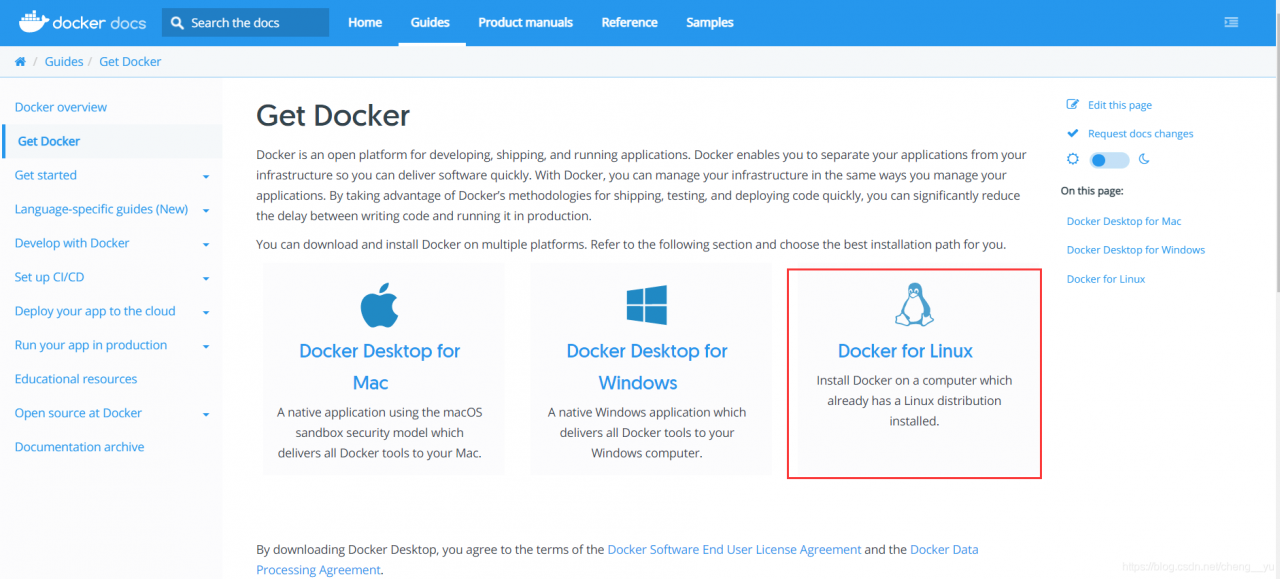Open the Docker Desktop for Mac heading link
The width and height of the screenshot is (1280, 579).
click(x=379, y=367)
